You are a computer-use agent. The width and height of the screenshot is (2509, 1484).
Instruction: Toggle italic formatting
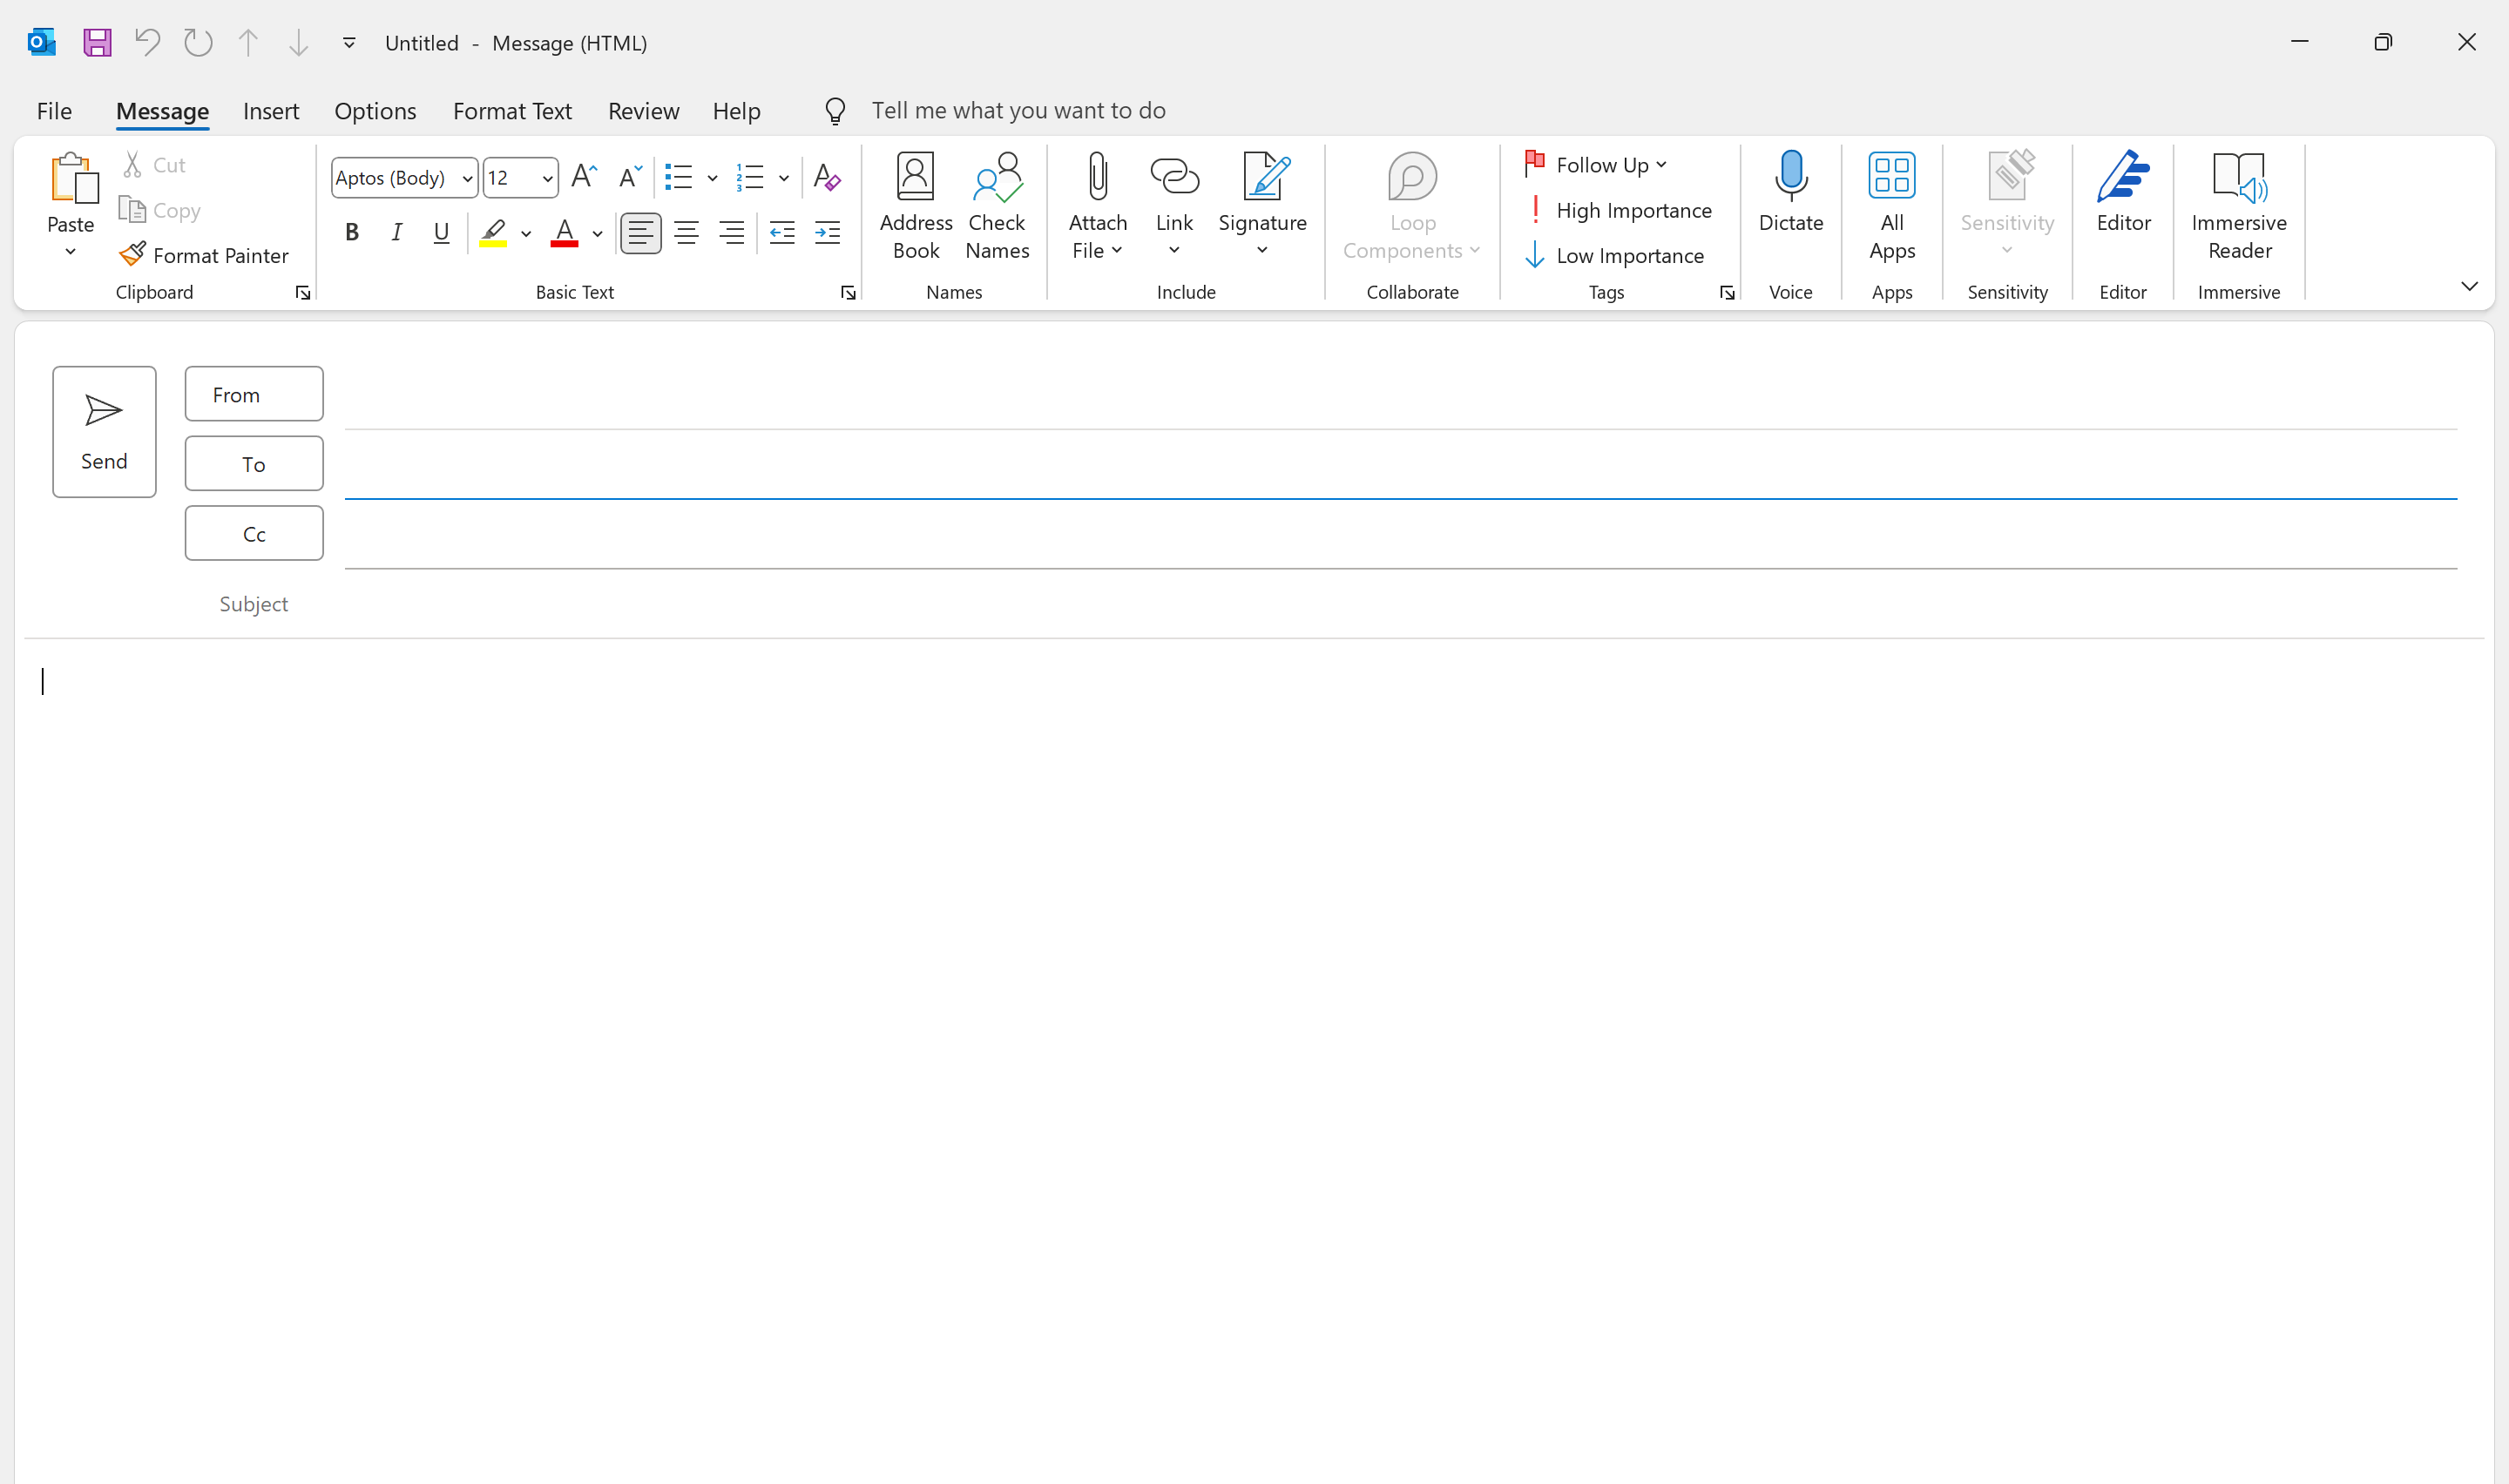pyautogui.click(x=397, y=233)
